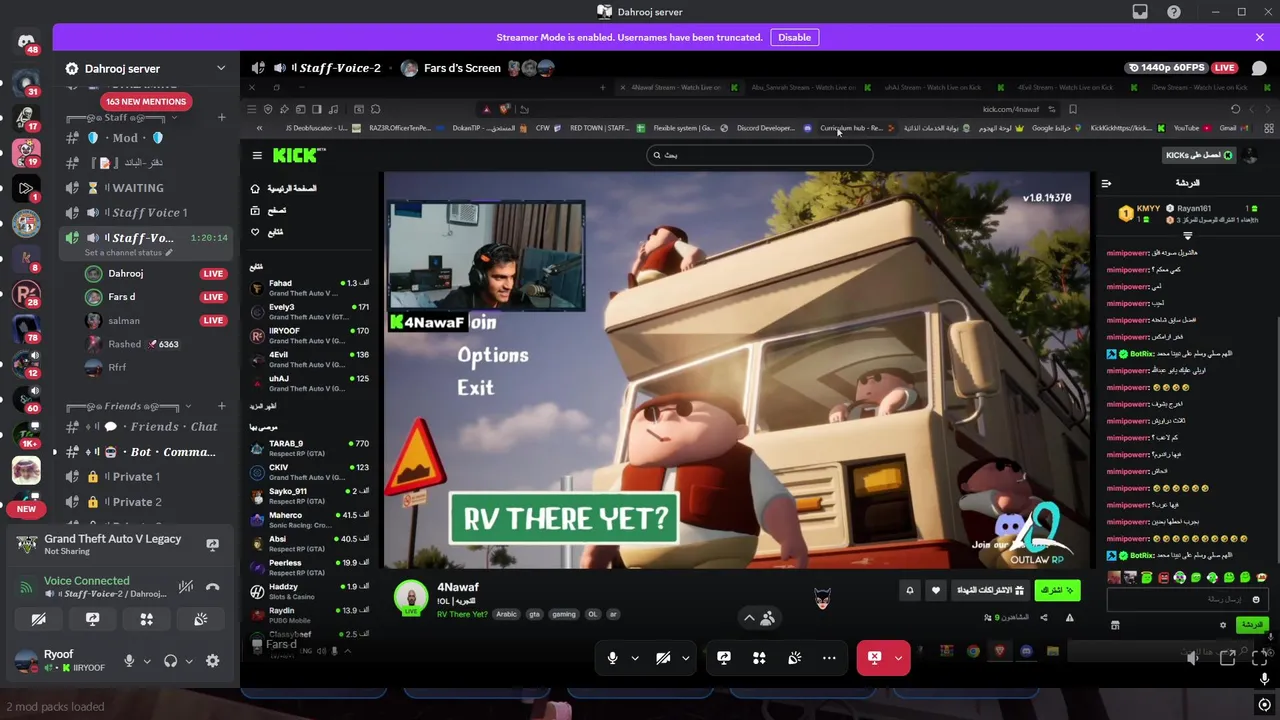Open voice connection signal details icon
The height and width of the screenshot is (720, 1280).
[x=26, y=588]
